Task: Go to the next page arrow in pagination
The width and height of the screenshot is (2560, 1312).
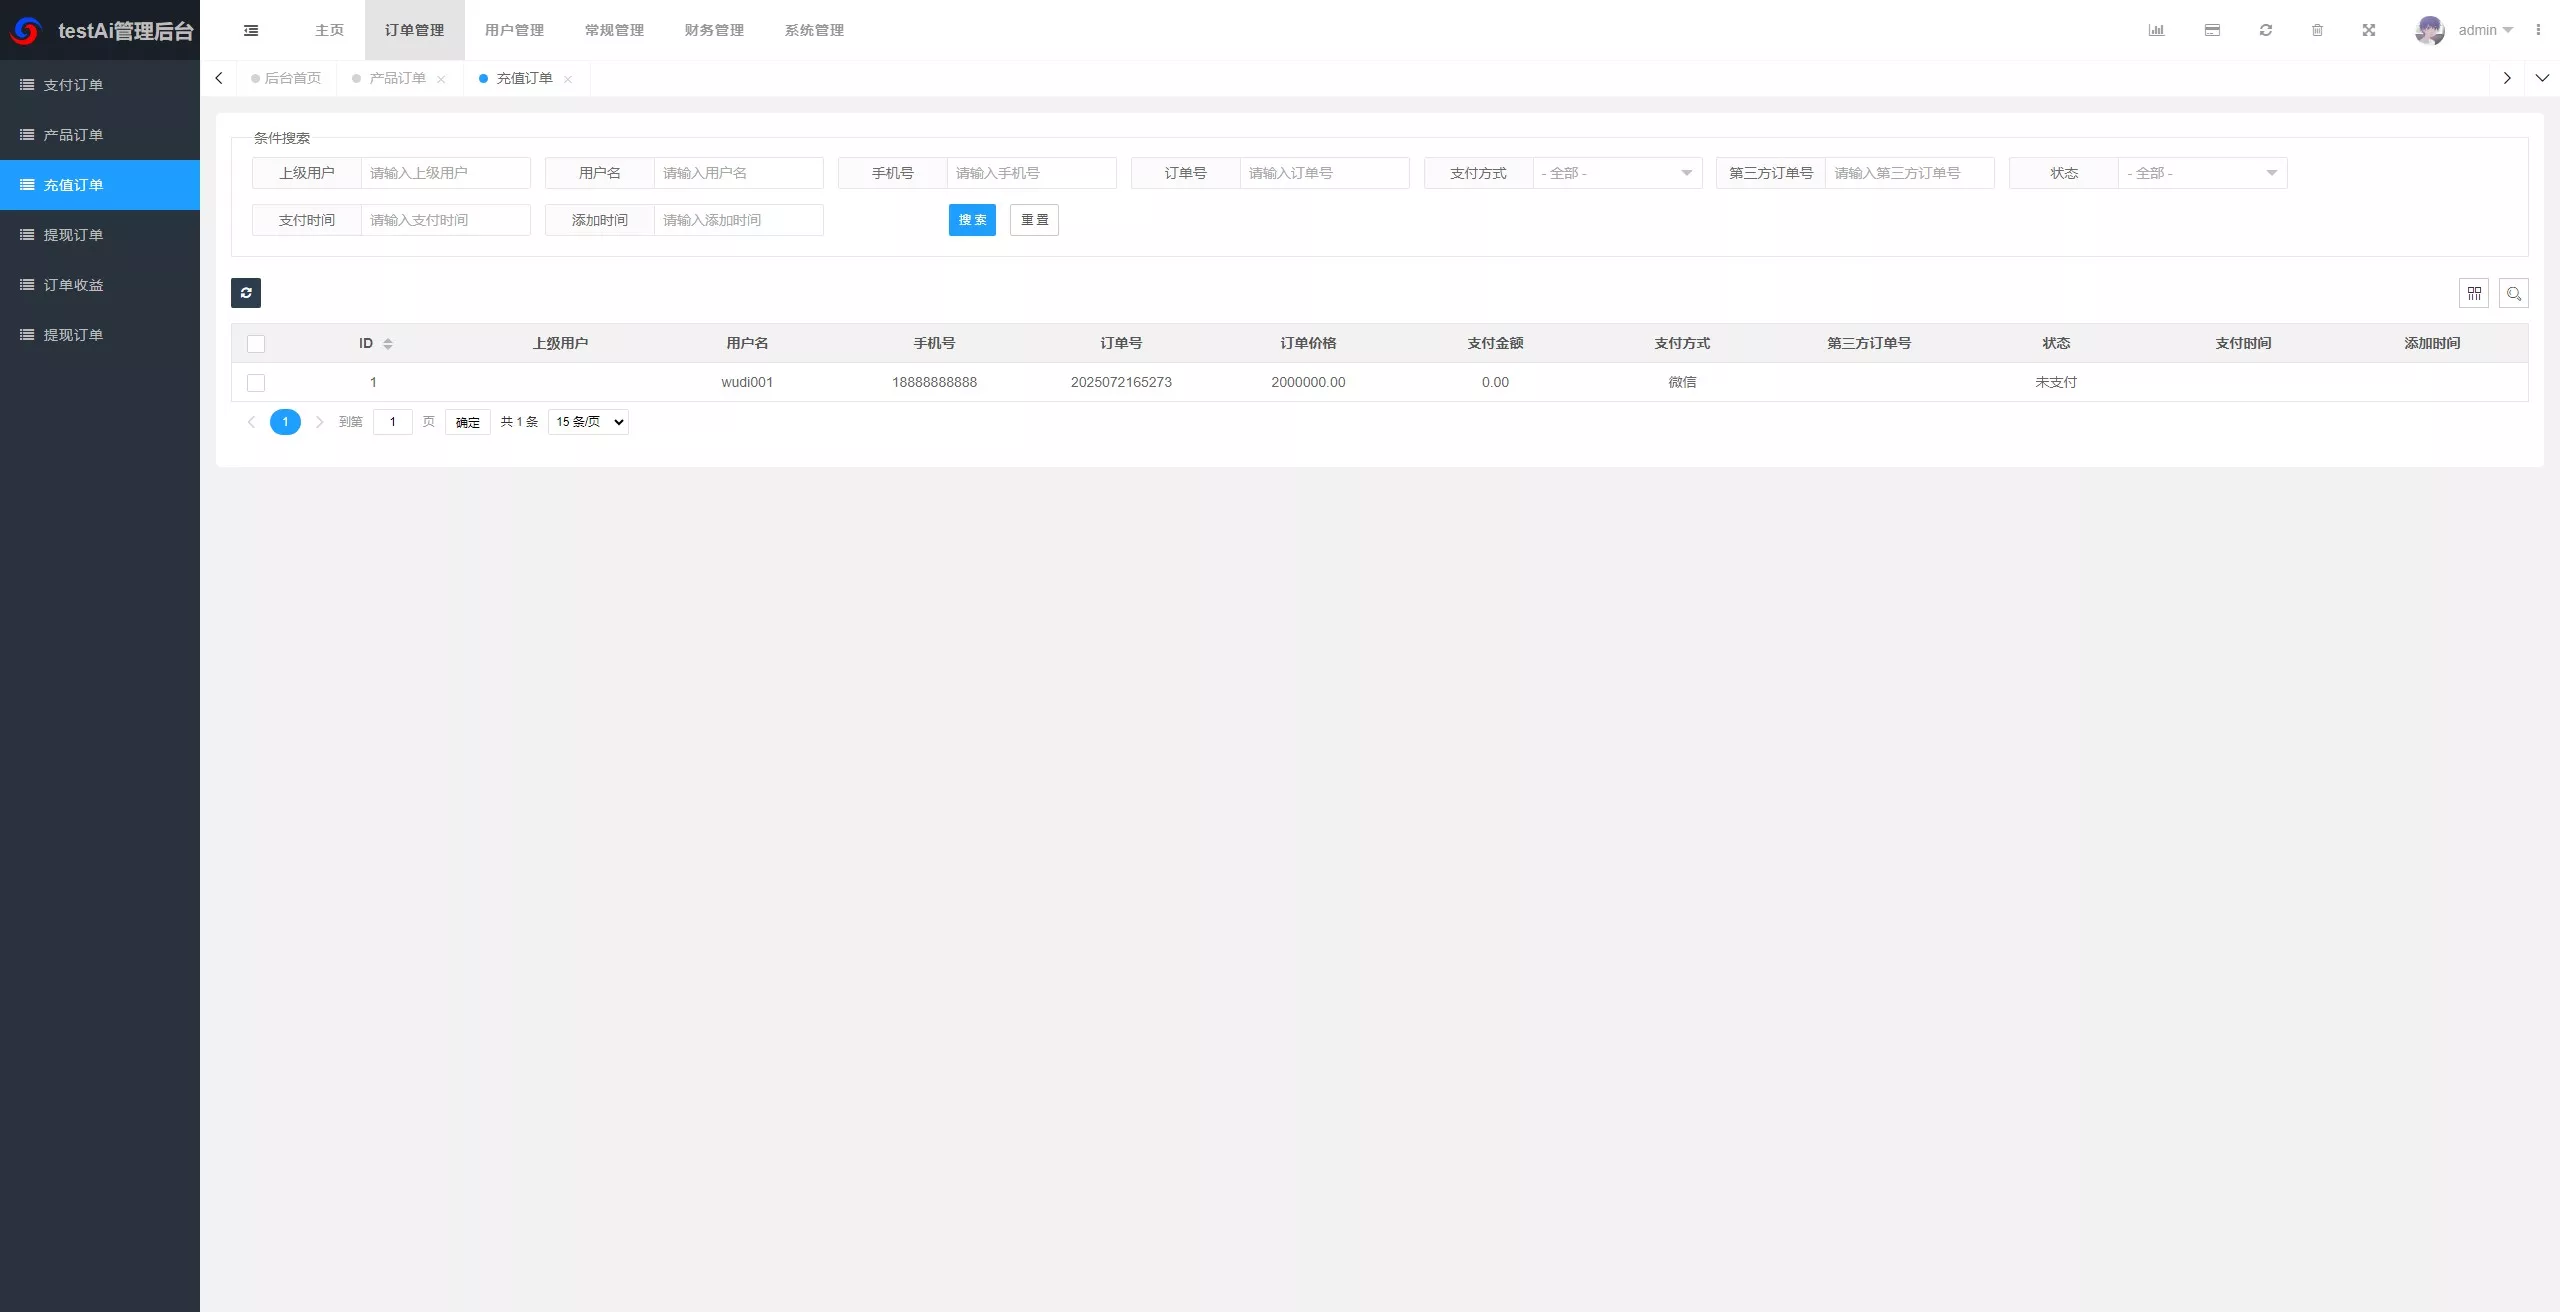Action: coord(320,422)
